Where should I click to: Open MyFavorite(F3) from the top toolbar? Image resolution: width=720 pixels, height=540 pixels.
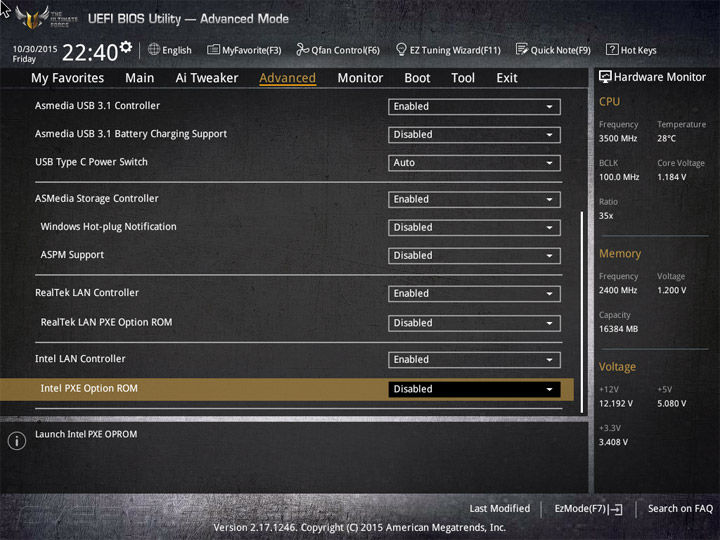coord(213,49)
